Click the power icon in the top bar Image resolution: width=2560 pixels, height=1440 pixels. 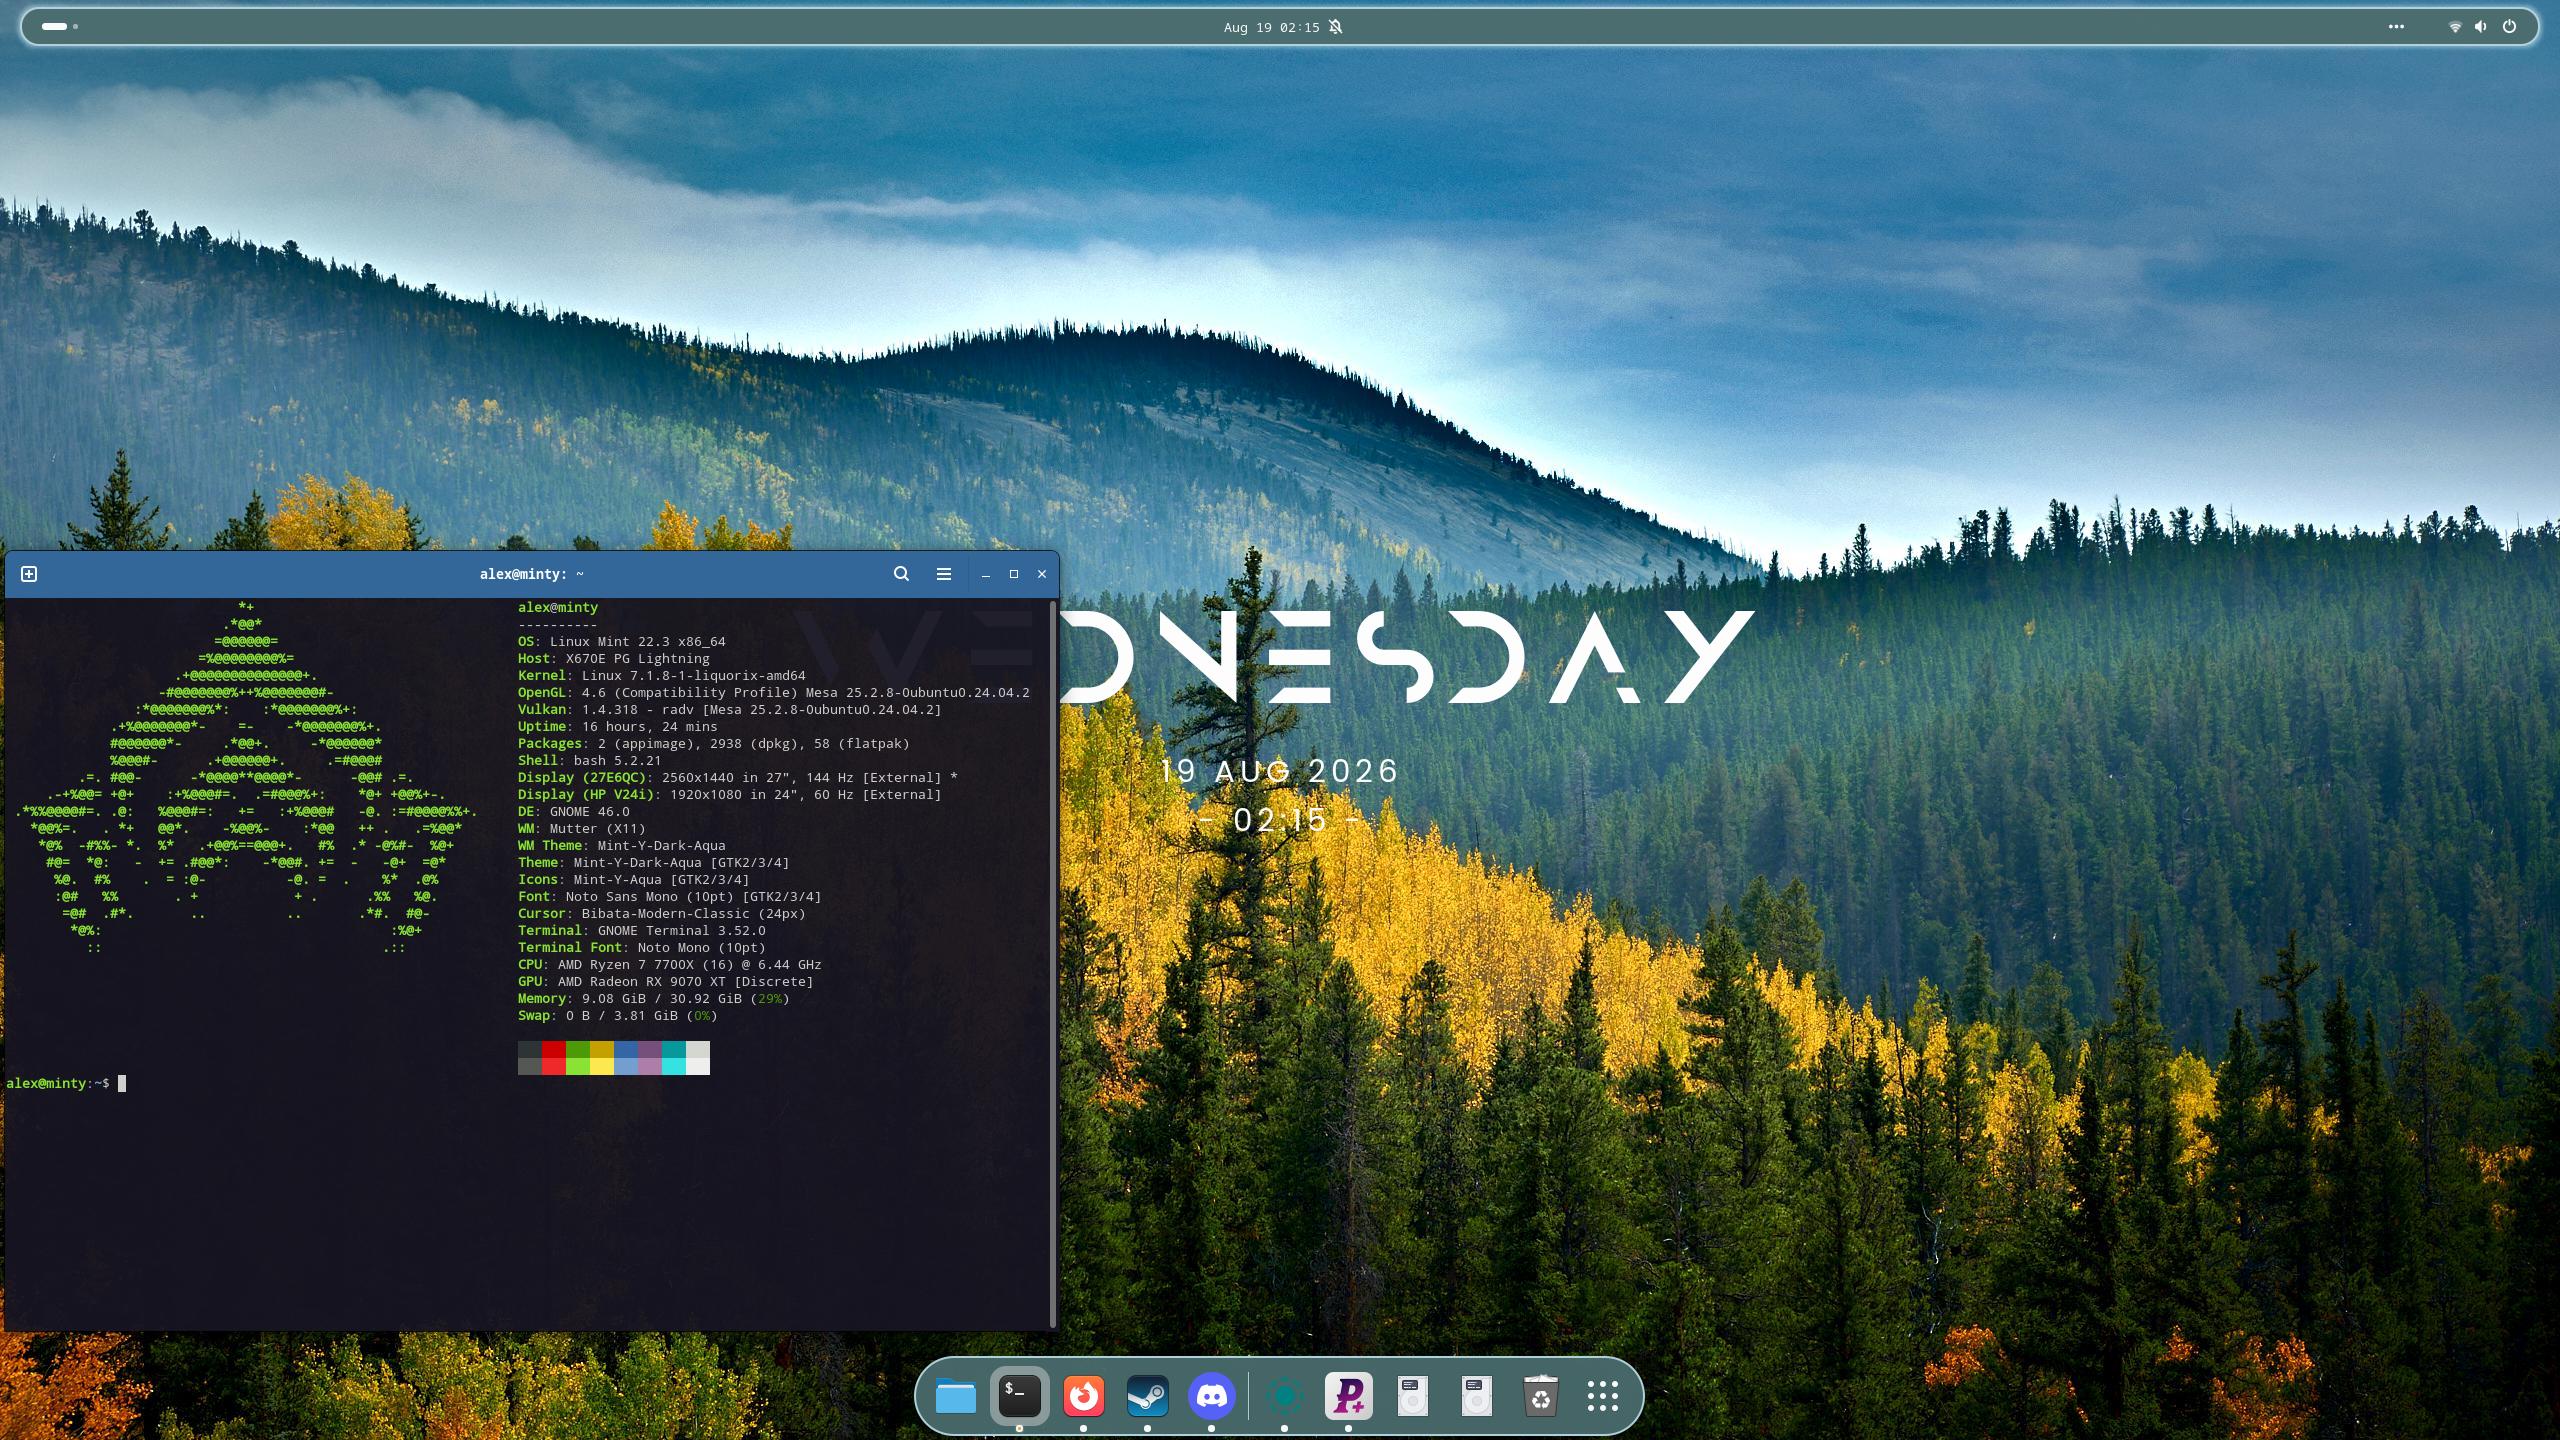coord(2509,27)
